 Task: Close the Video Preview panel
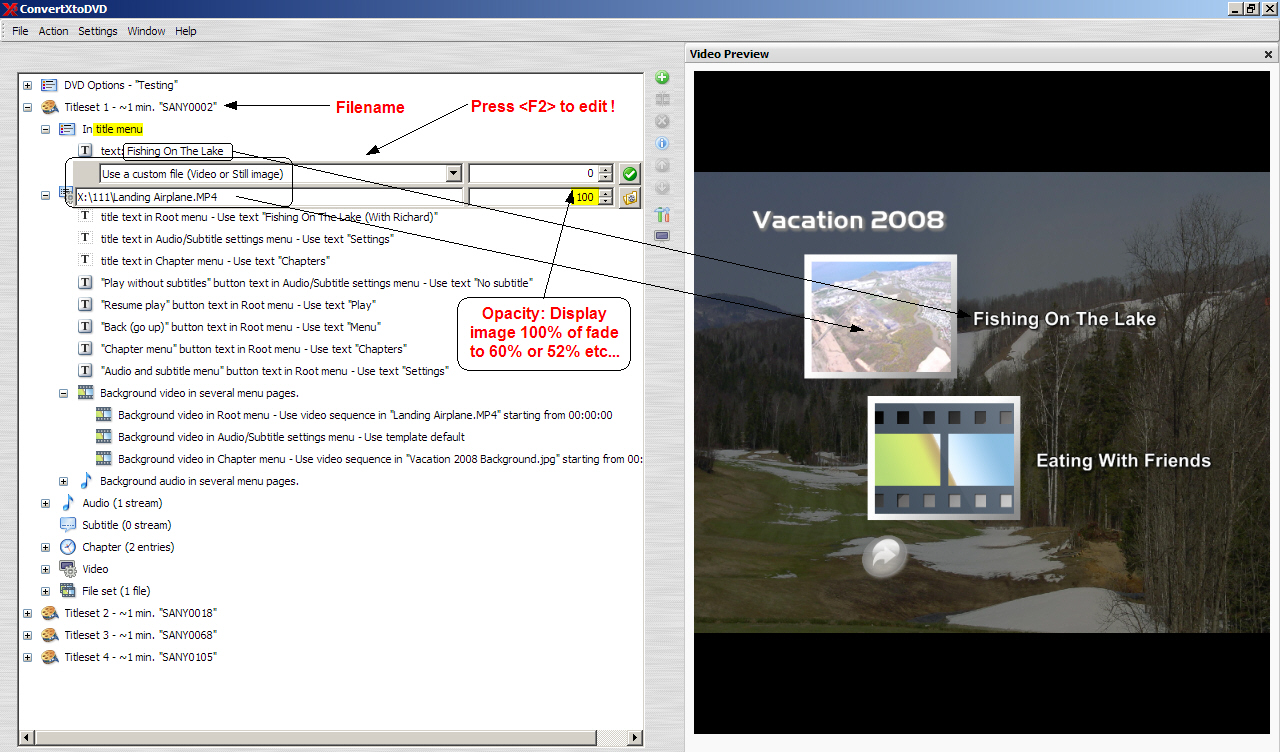click(x=1269, y=55)
